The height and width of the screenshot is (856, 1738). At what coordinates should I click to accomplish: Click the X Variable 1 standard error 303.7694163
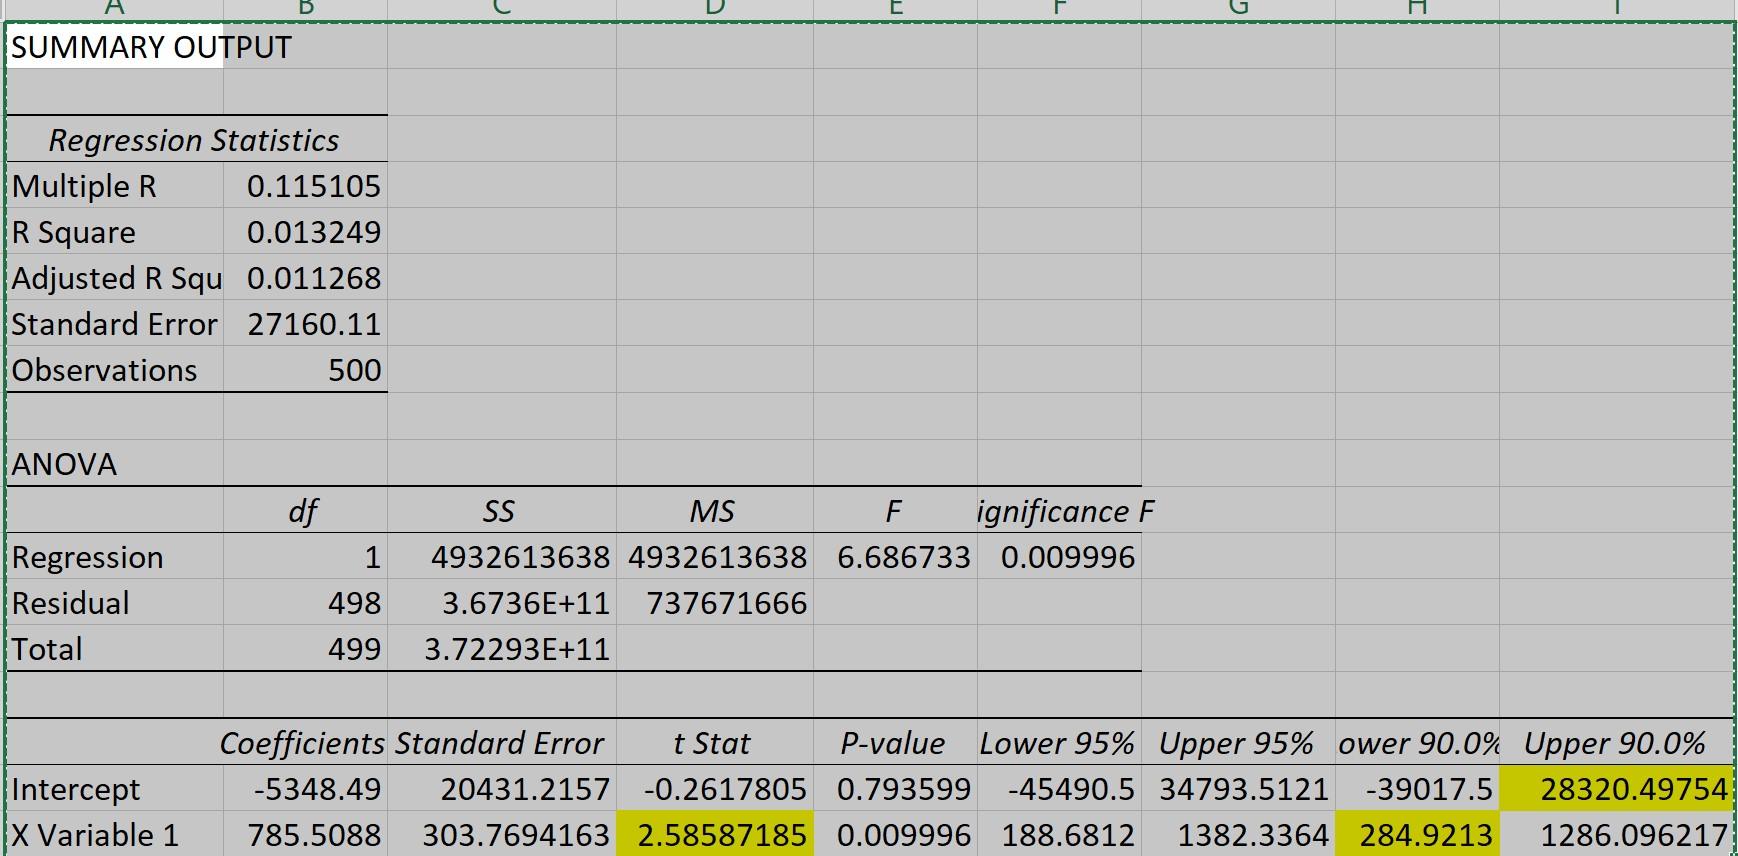tap(502, 833)
